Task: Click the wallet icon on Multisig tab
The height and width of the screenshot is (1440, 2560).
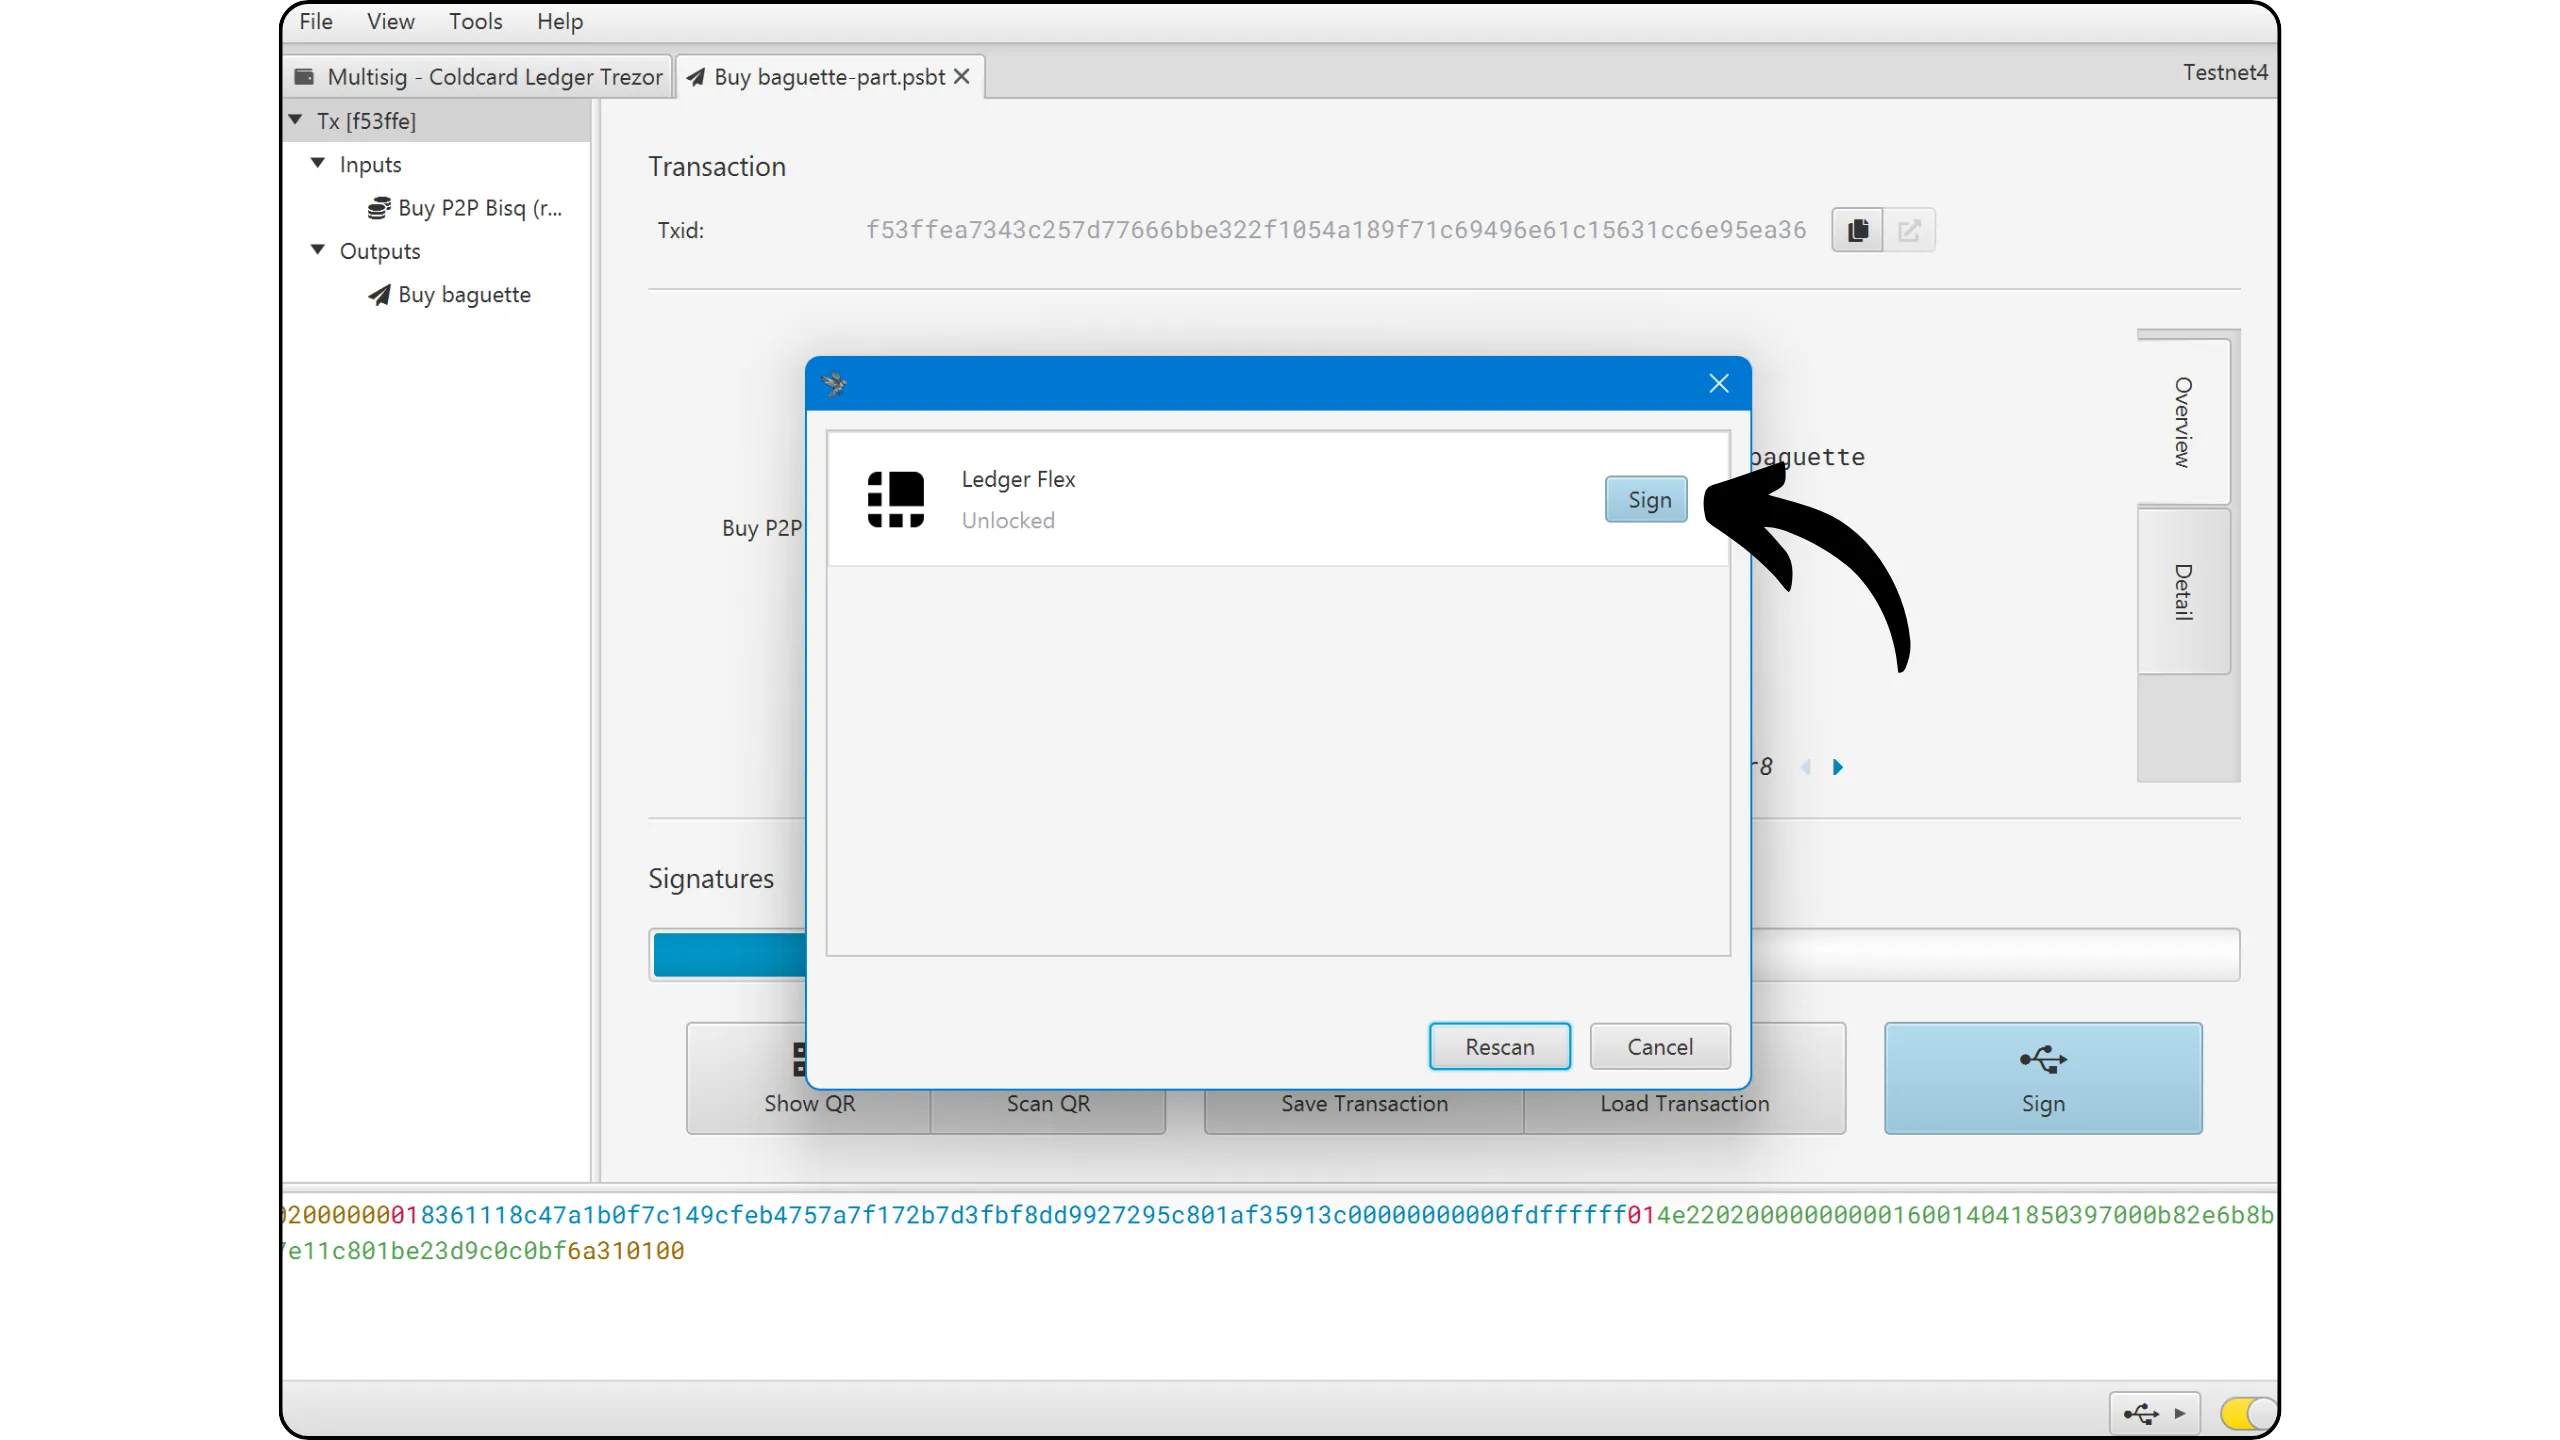Action: (305, 77)
